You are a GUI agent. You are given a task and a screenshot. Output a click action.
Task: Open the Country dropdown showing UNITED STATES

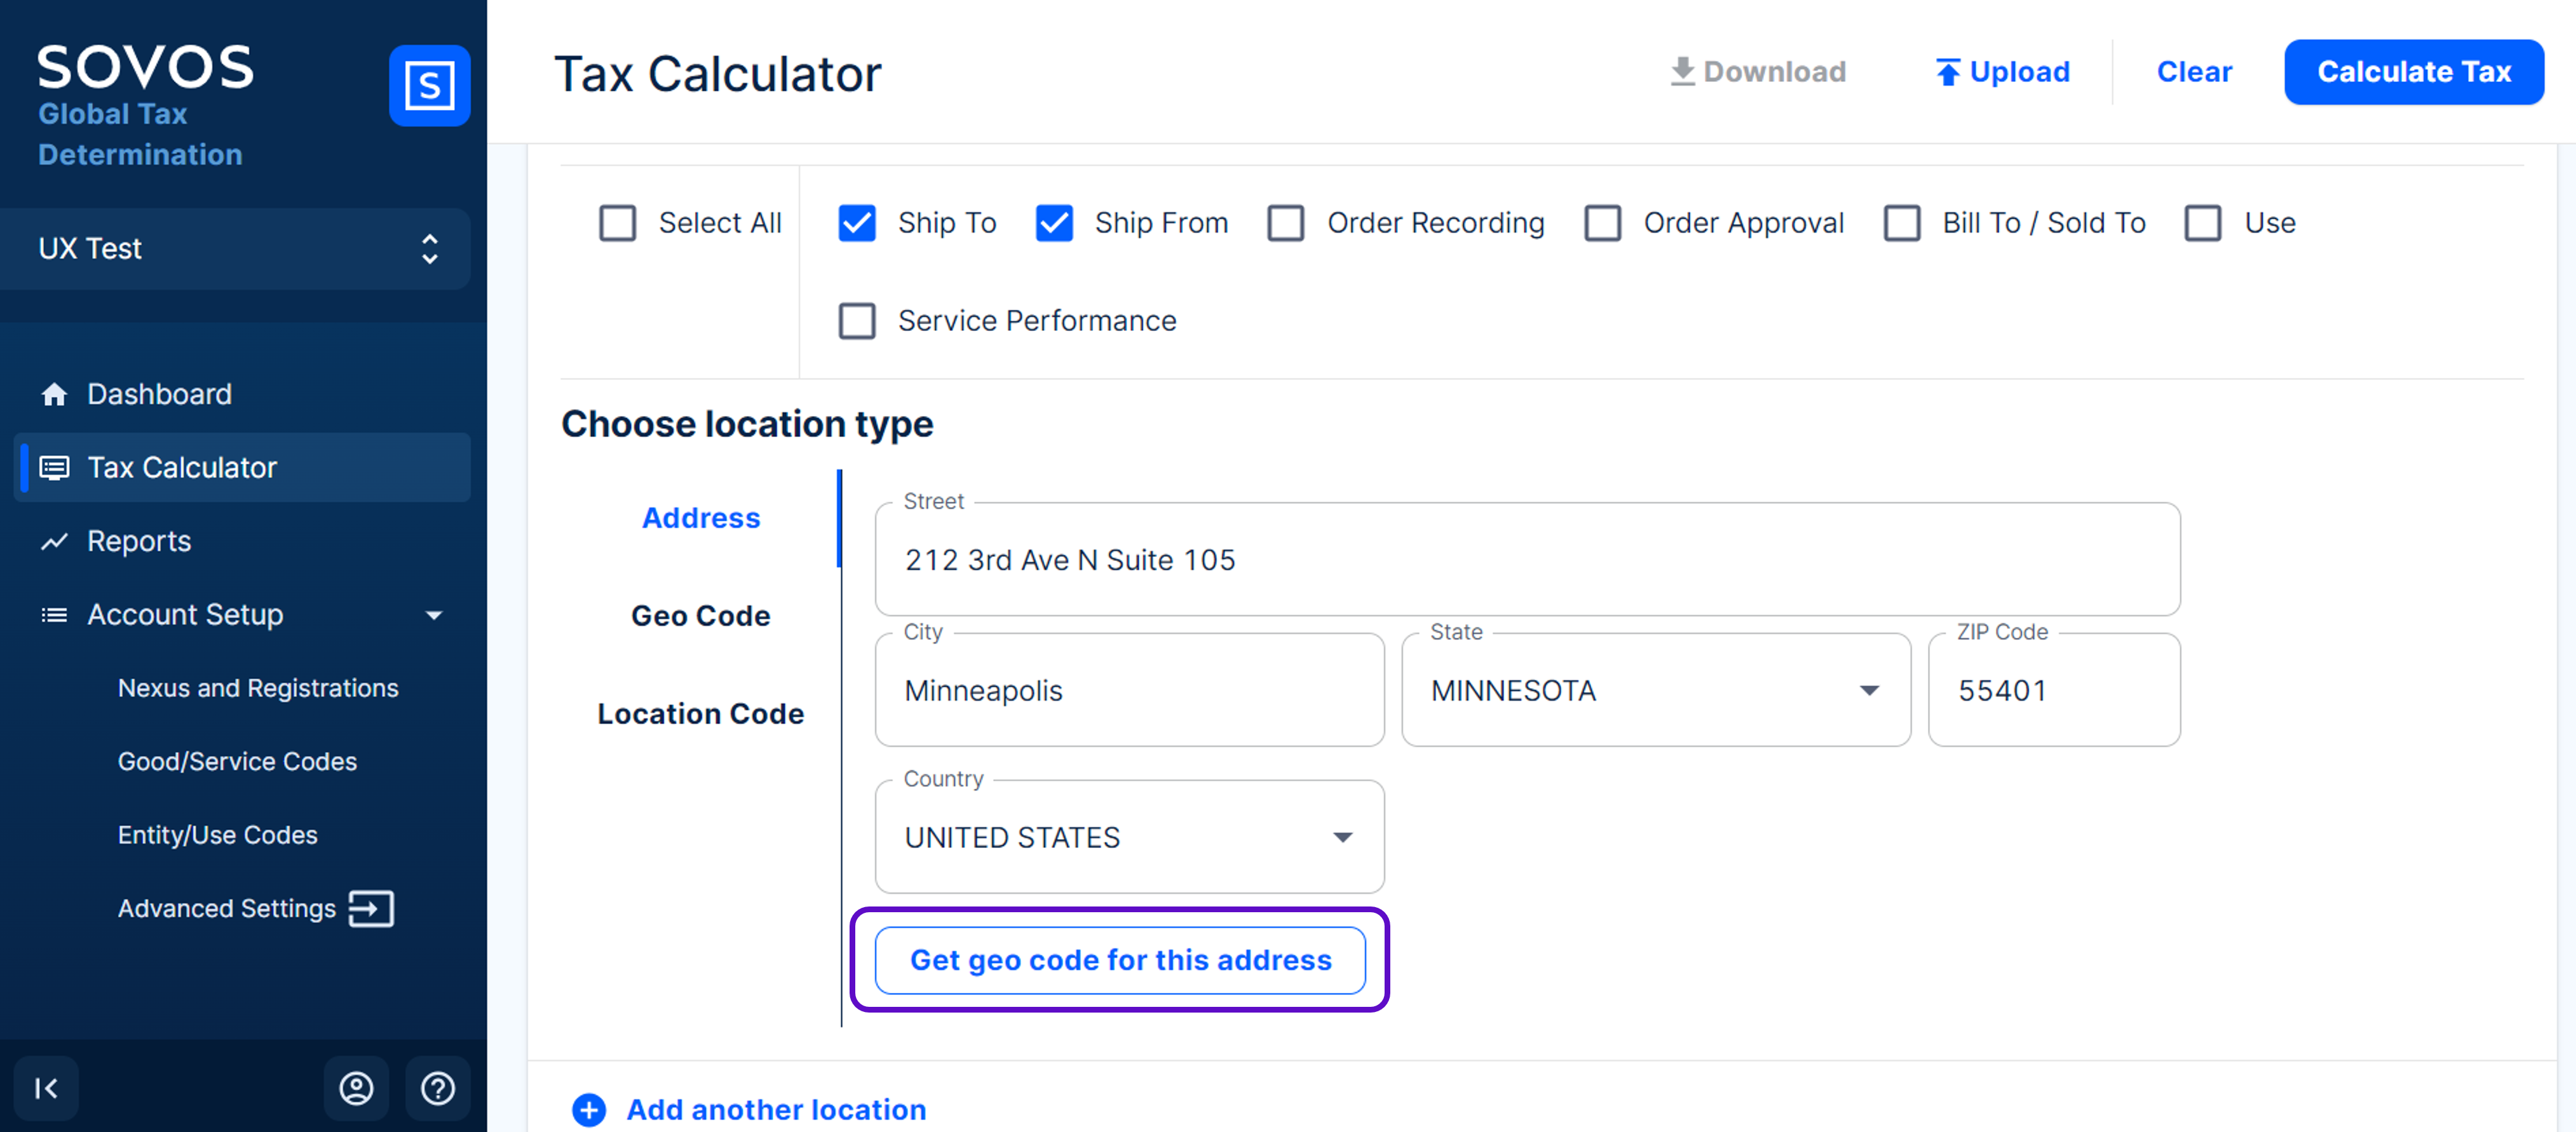1129,838
